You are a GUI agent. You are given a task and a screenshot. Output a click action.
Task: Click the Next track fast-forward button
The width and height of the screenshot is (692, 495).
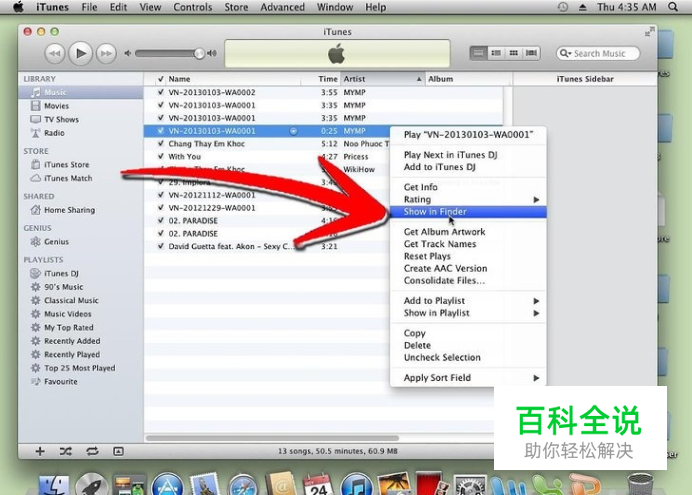click(x=106, y=53)
